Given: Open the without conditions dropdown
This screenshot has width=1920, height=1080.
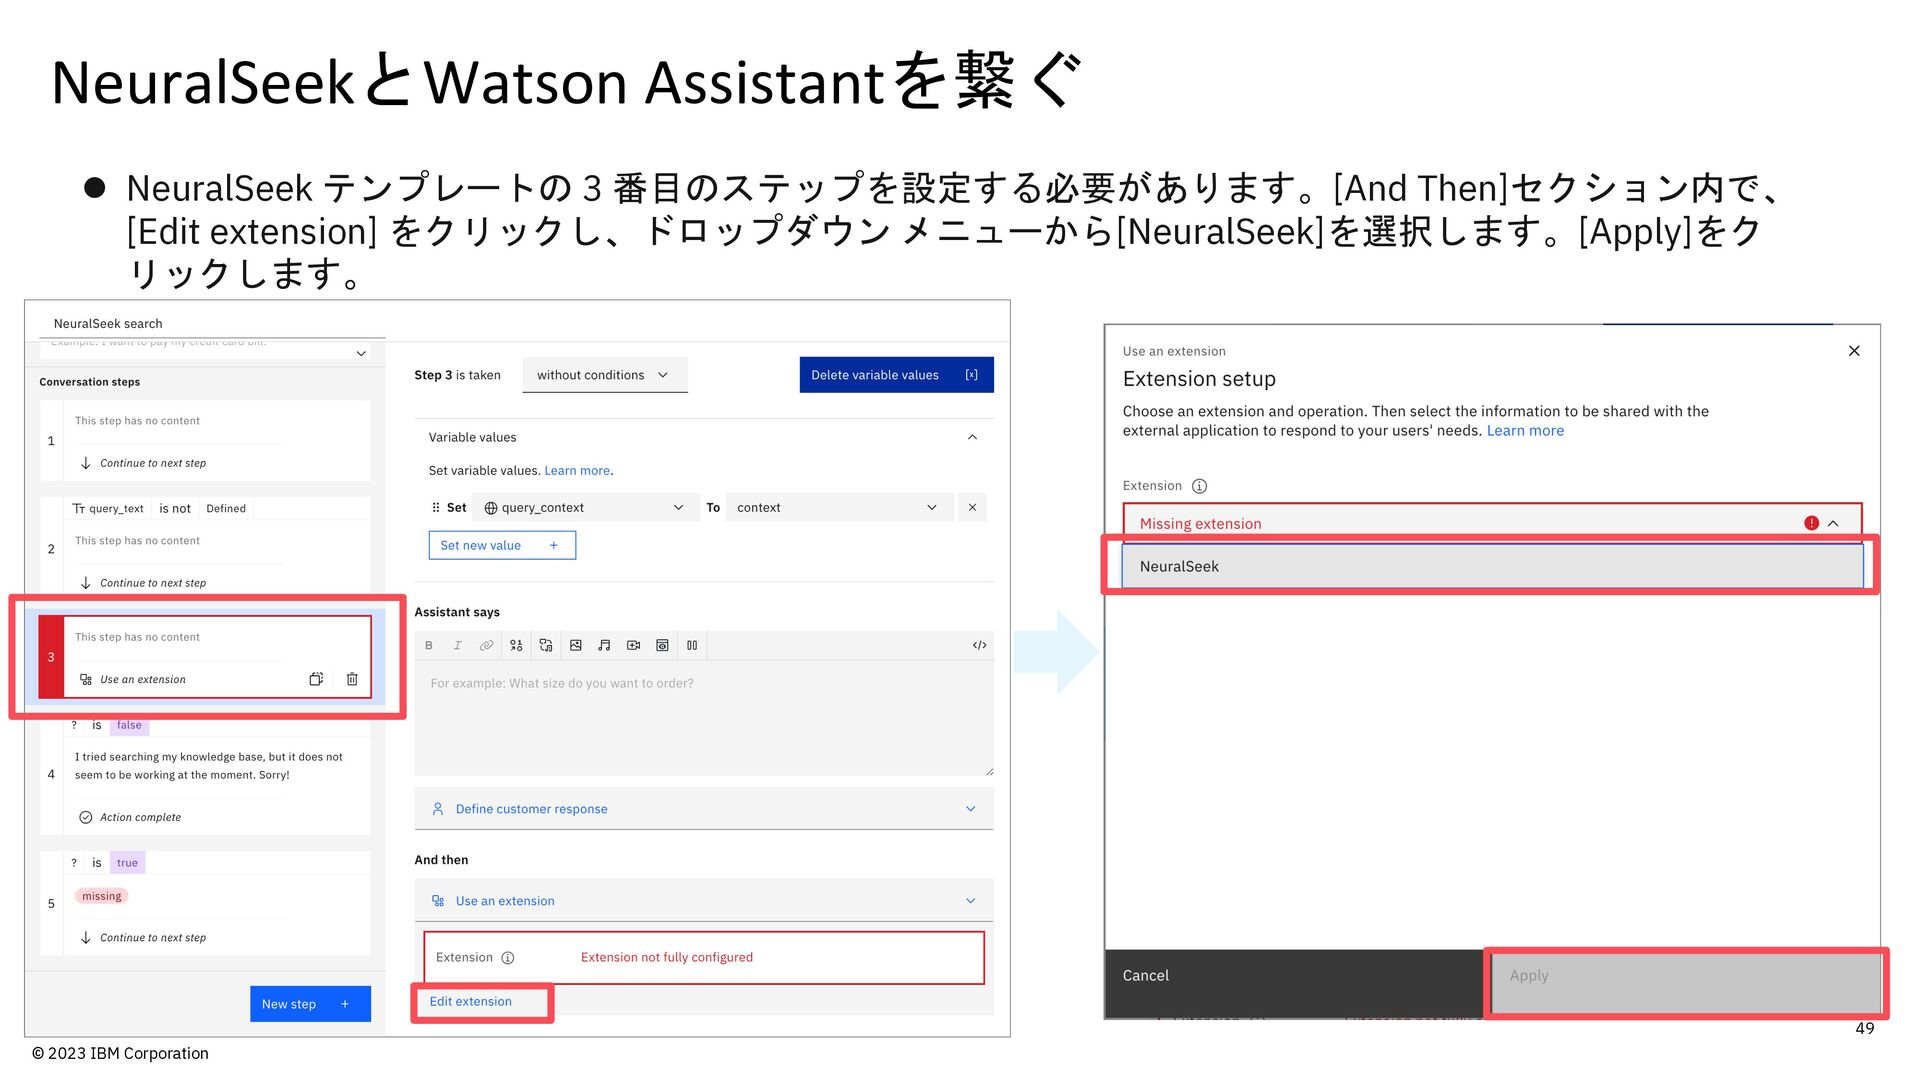Looking at the screenshot, I should (x=605, y=375).
